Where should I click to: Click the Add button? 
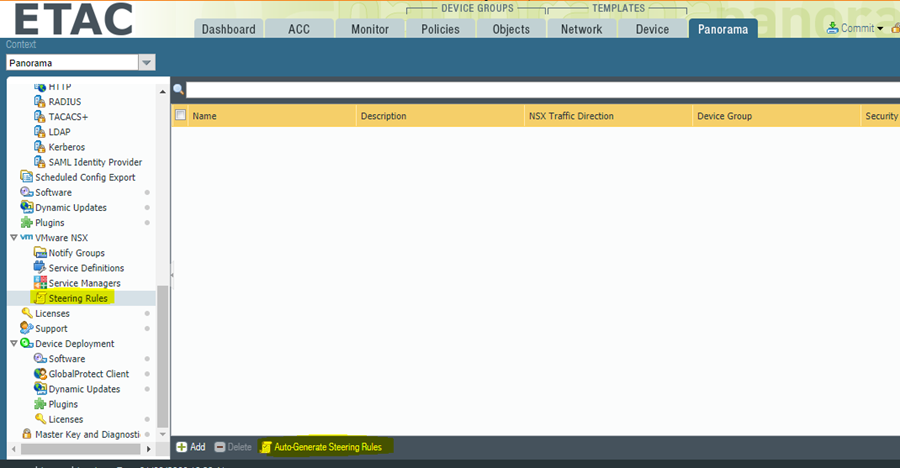[191, 447]
